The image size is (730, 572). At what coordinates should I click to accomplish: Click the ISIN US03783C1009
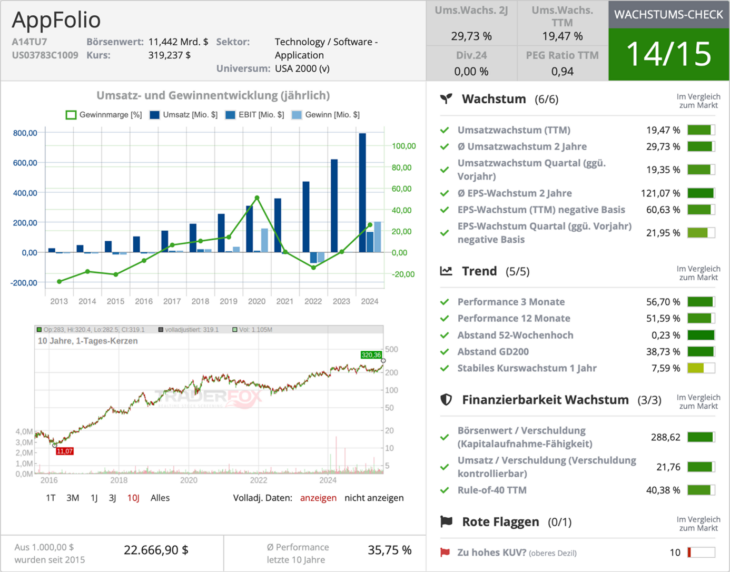pos(45,55)
